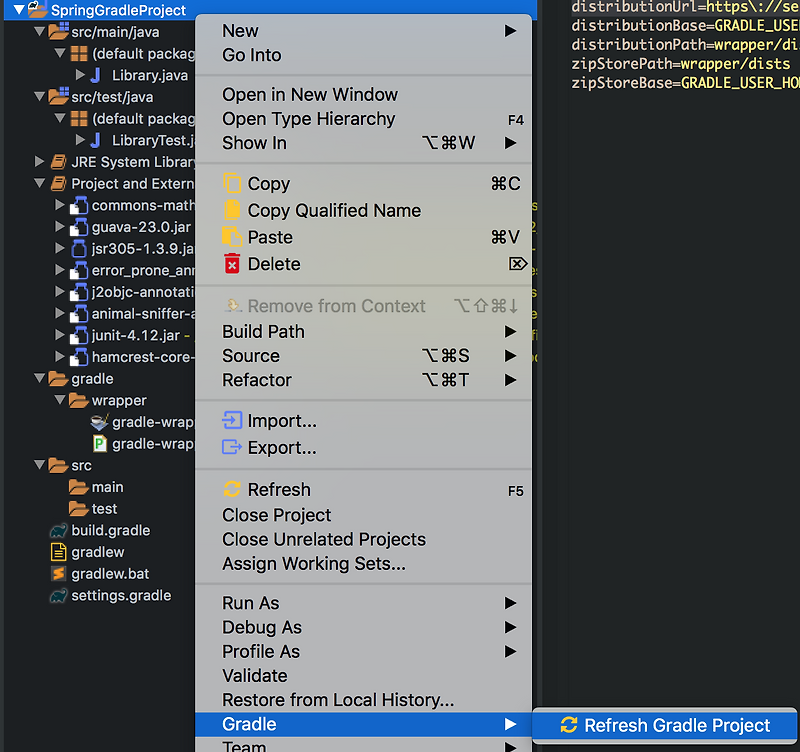The height and width of the screenshot is (752, 800).
Task: Click the Paste clipboard icon
Action: 234,237
